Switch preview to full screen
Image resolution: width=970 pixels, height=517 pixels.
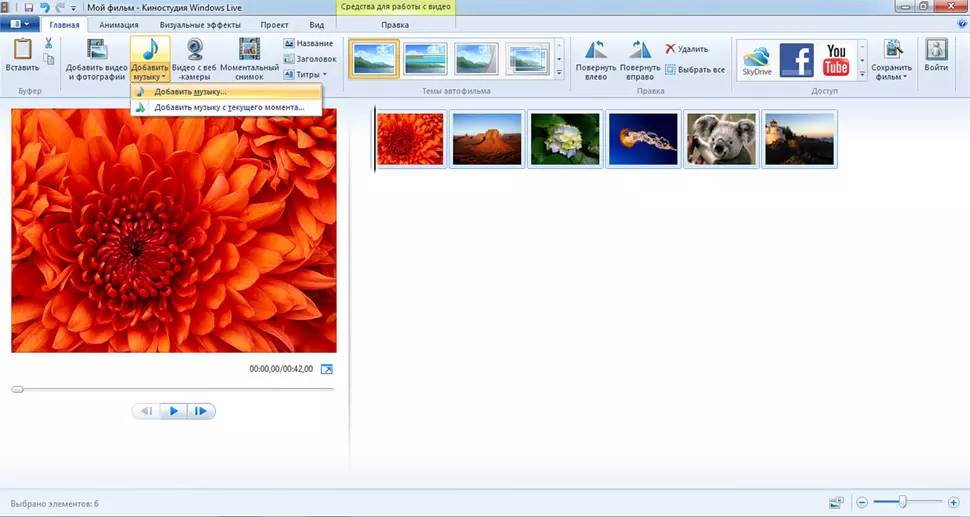coord(326,369)
